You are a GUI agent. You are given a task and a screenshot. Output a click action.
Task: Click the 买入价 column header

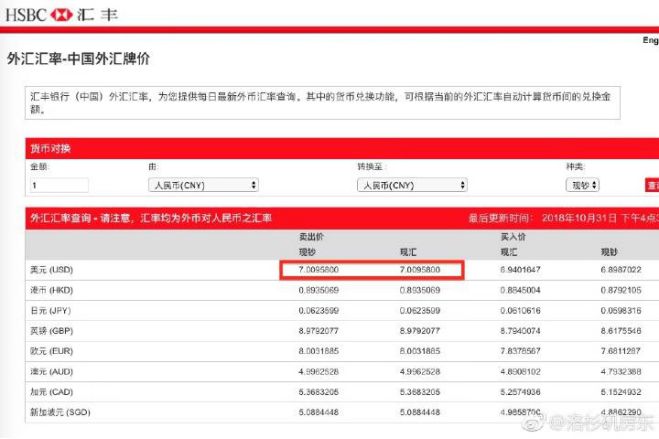click(x=513, y=237)
